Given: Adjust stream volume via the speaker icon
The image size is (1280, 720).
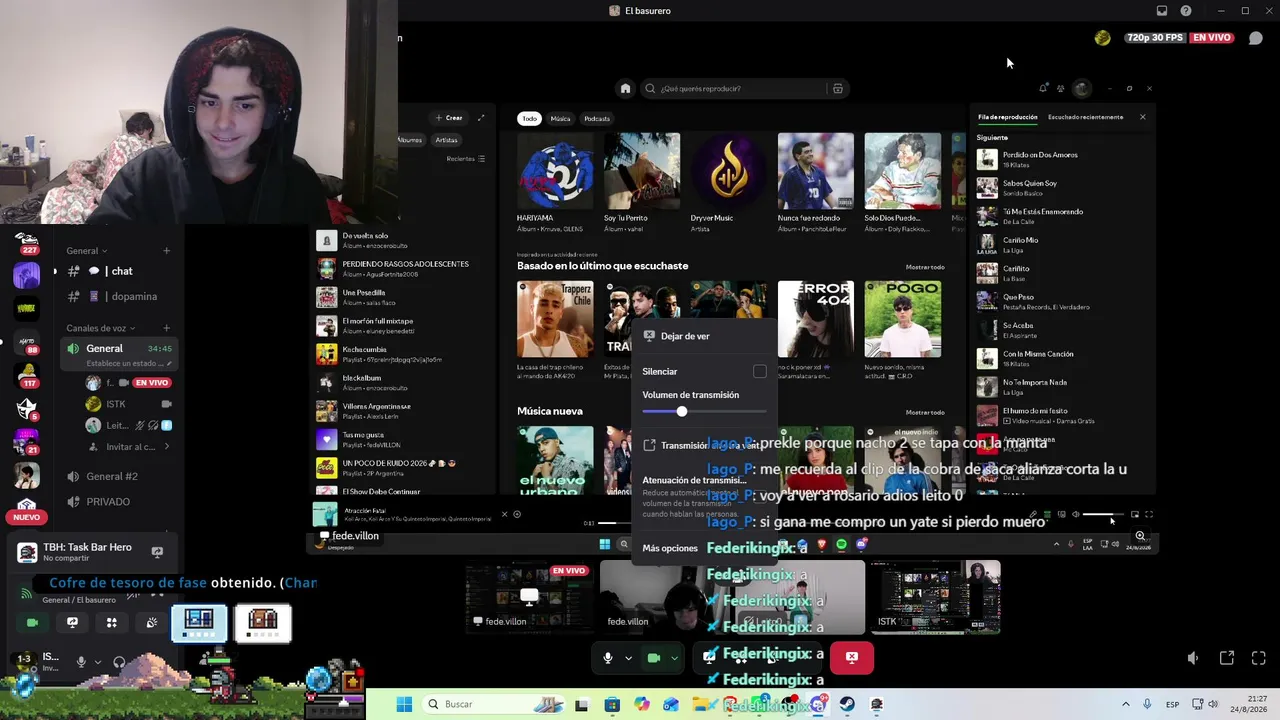Looking at the screenshot, I should [x=1193, y=658].
